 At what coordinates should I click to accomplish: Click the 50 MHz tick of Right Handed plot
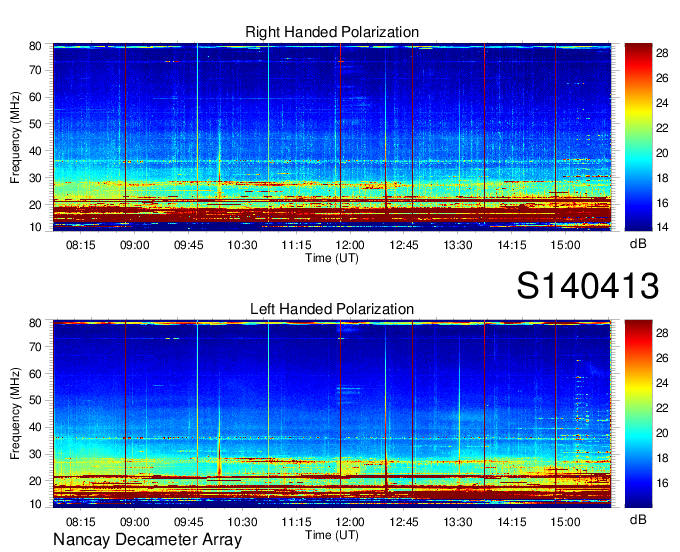point(35,124)
